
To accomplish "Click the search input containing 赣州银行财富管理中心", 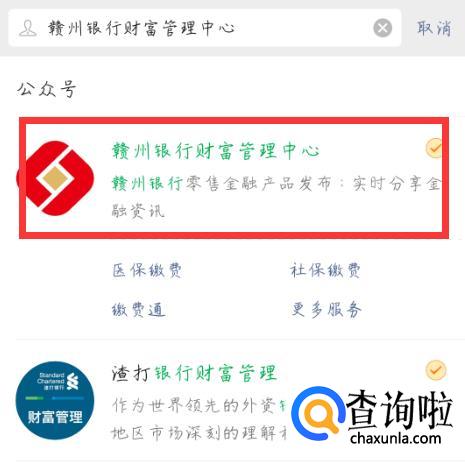I will 205,28.
